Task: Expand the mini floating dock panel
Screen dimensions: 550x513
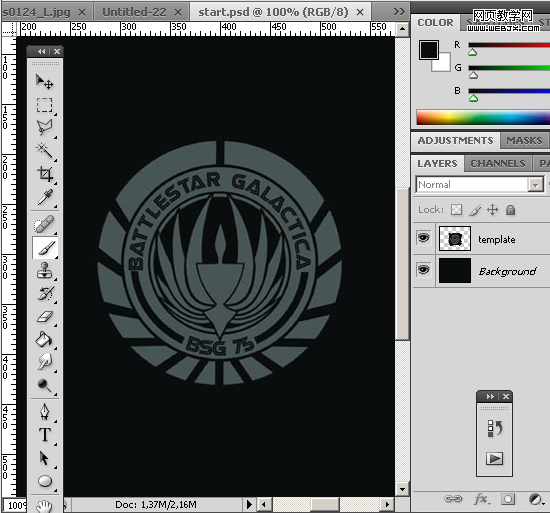Action: 490,397
